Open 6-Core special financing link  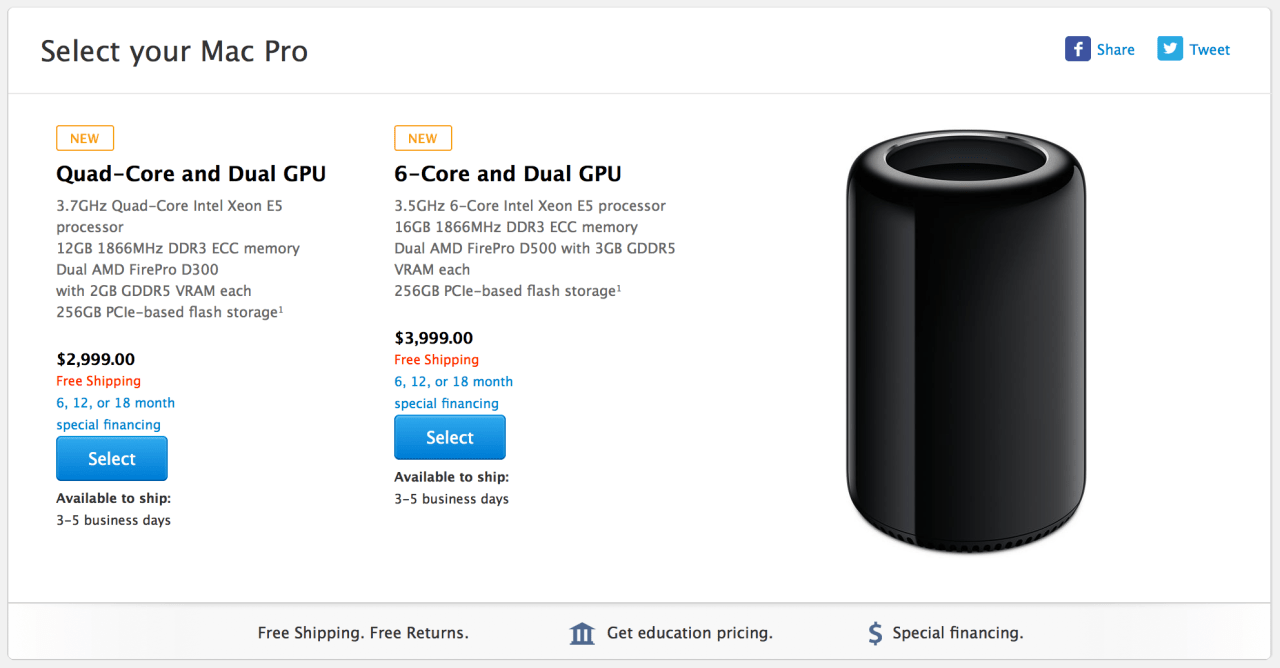453,392
